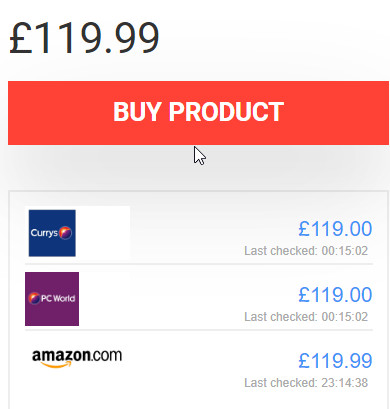Open the purple PC World logo
The image size is (390, 409).
pyautogui.click(x=52, y=299)
